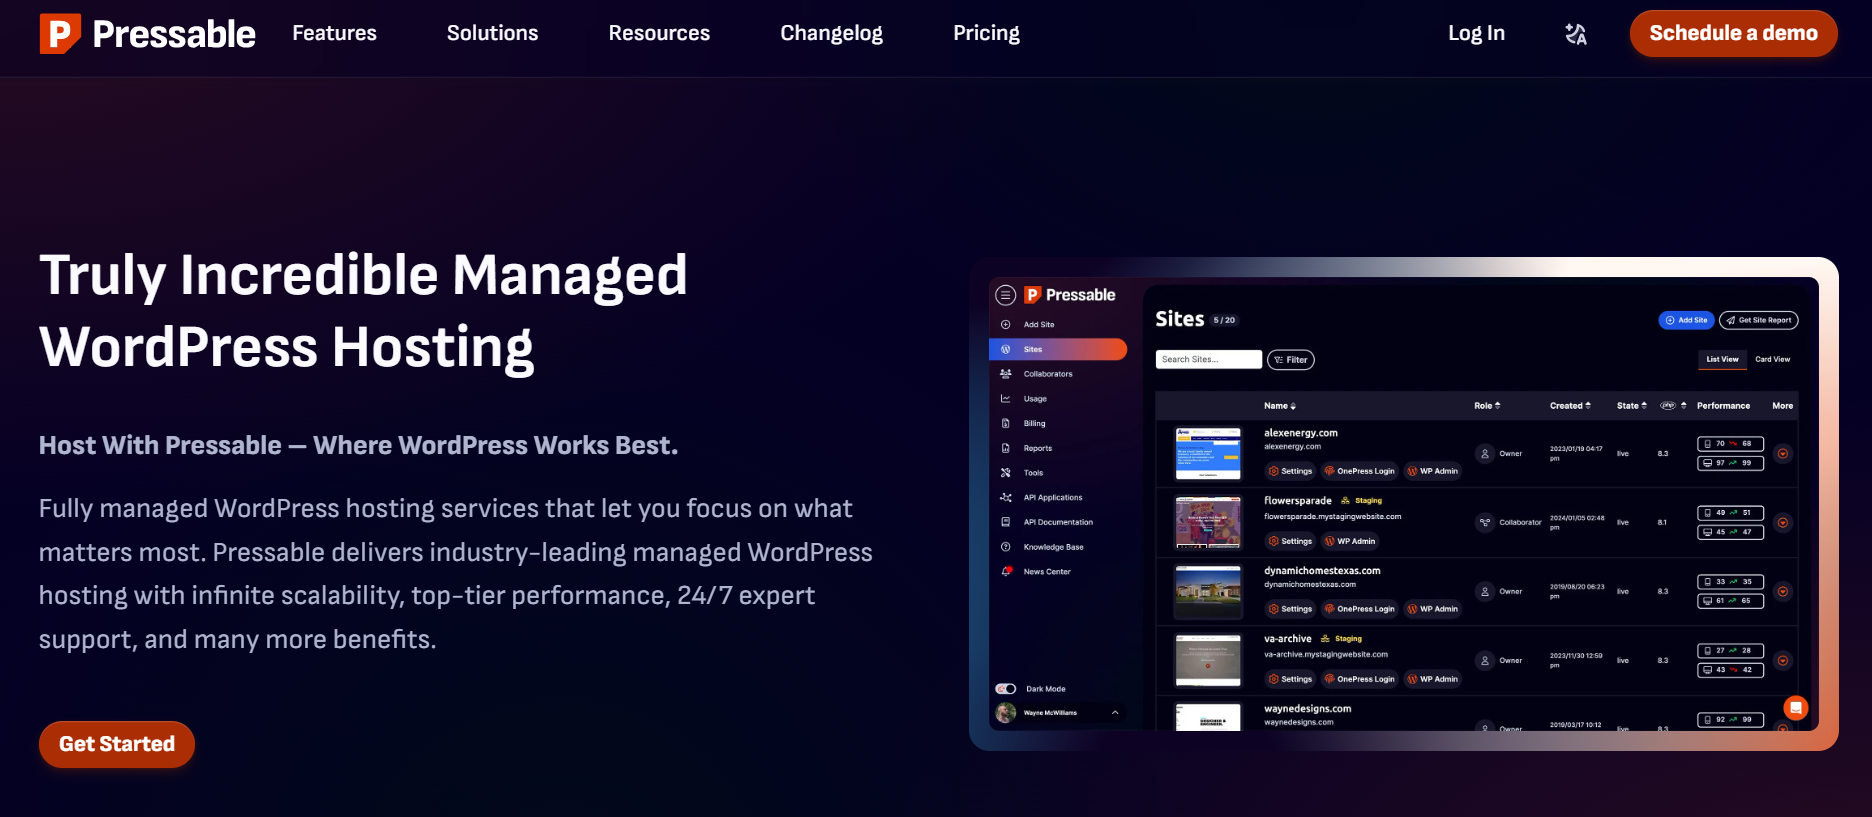The width and height of the screenshot is (1872, 817).
Task: Expand the More menu for flowersparade
Action: click(1783, 523)
